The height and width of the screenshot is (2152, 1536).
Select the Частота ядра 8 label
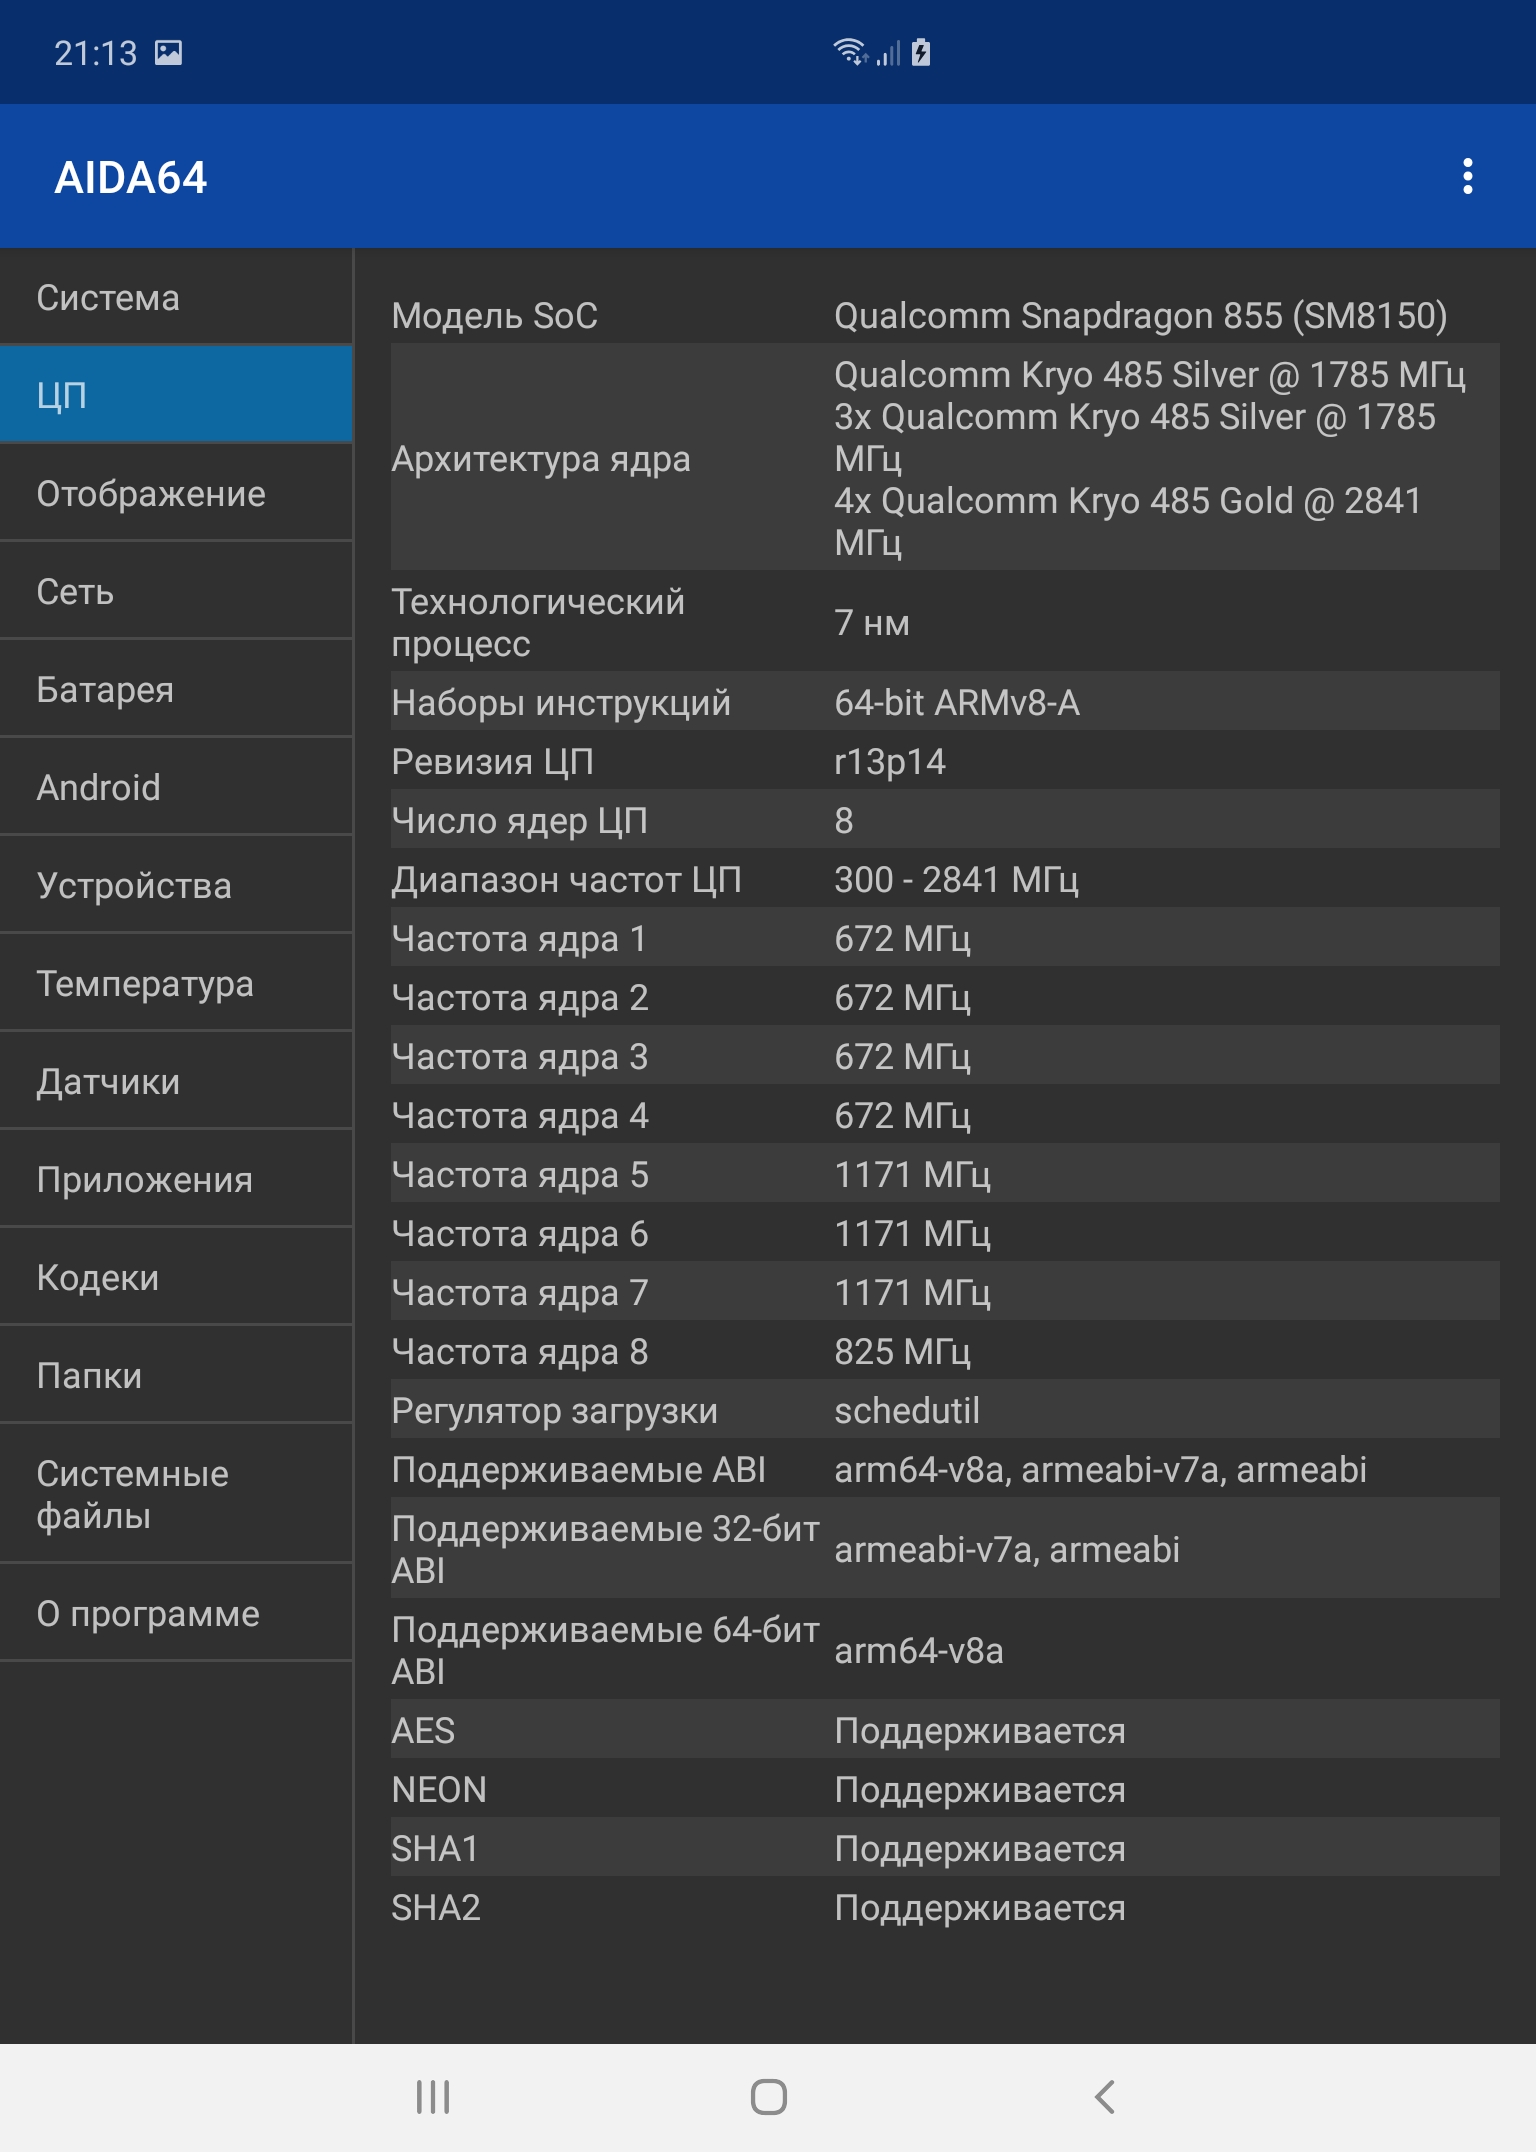520,1352
